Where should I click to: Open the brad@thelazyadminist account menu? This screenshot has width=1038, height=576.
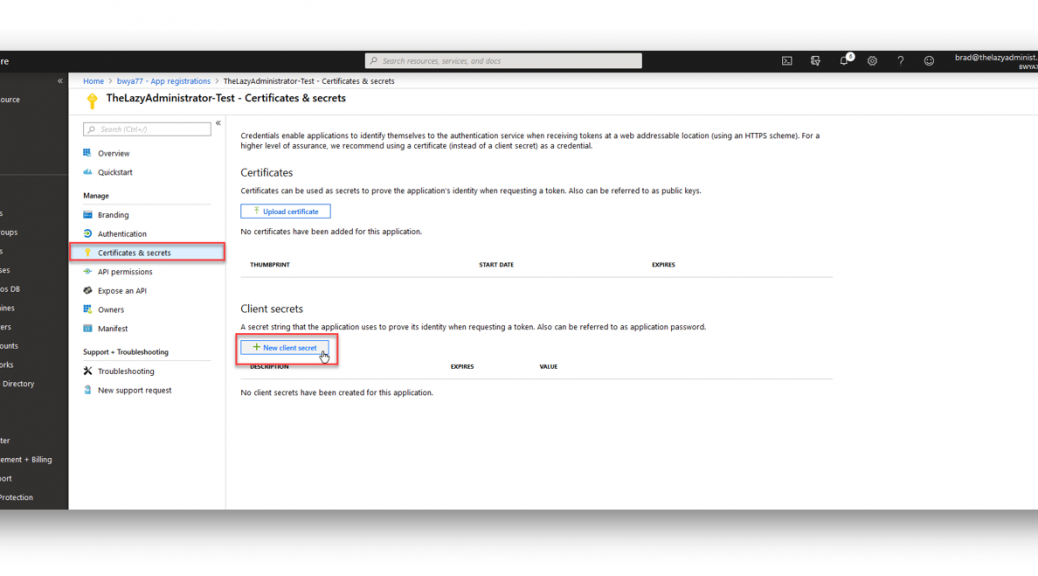click(996, 61)
